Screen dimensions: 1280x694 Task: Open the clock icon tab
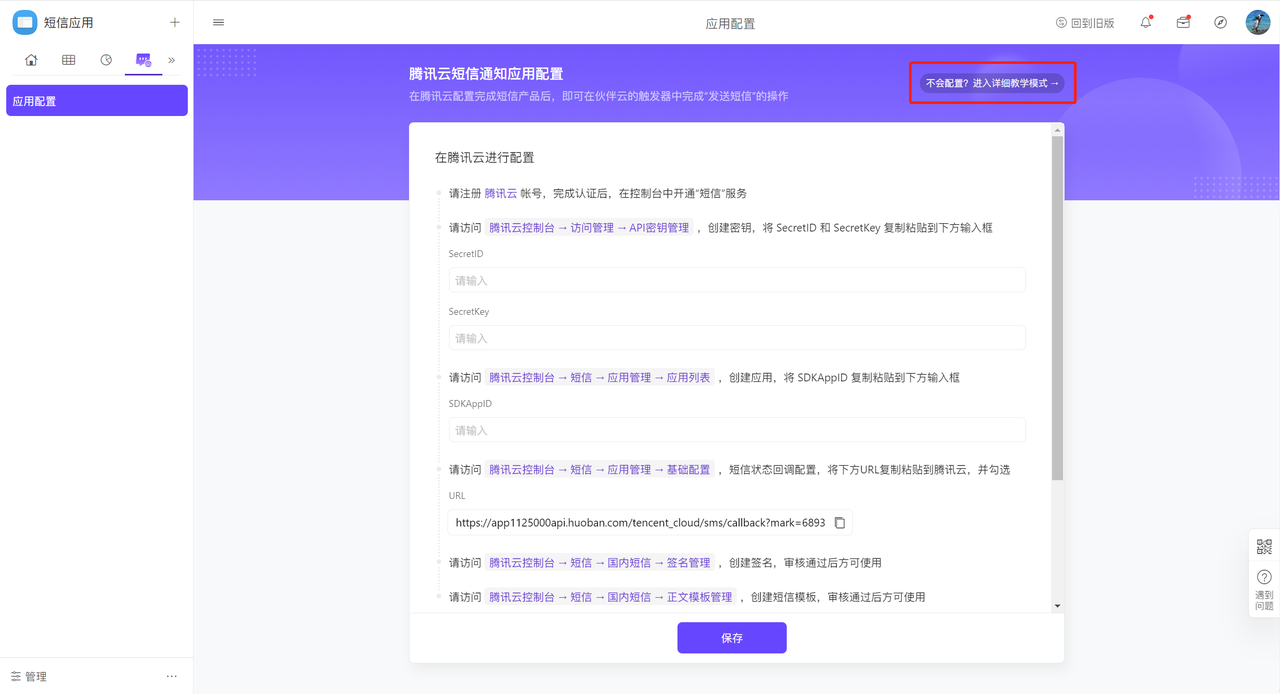tap(106, 60)
